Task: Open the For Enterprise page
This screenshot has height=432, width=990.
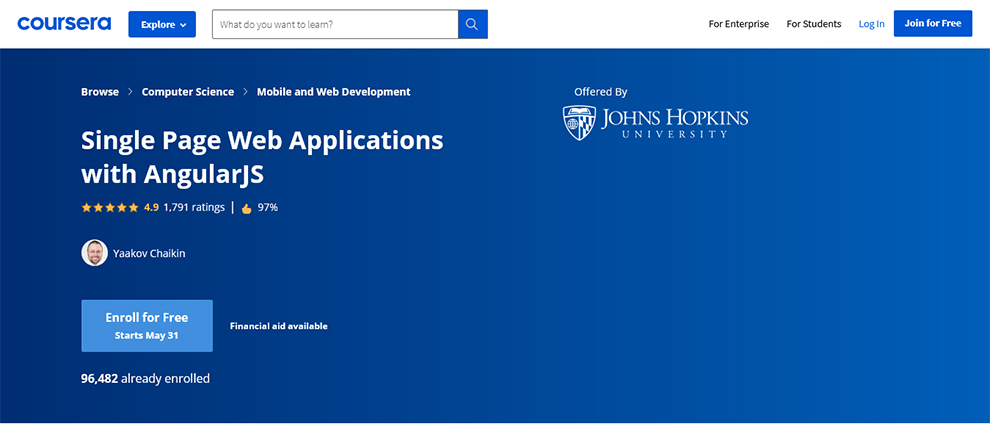Action: [739, 24]
